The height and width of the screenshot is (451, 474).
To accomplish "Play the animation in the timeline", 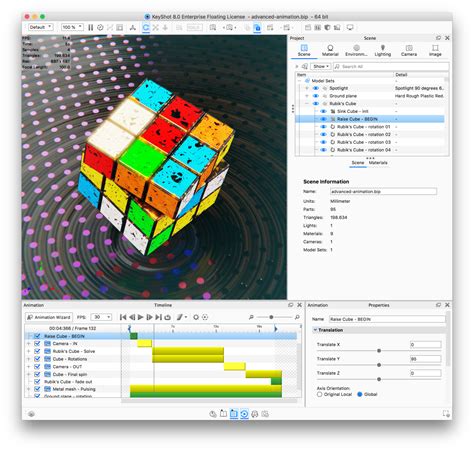I will pyautogui.click(x=141, y=317).
